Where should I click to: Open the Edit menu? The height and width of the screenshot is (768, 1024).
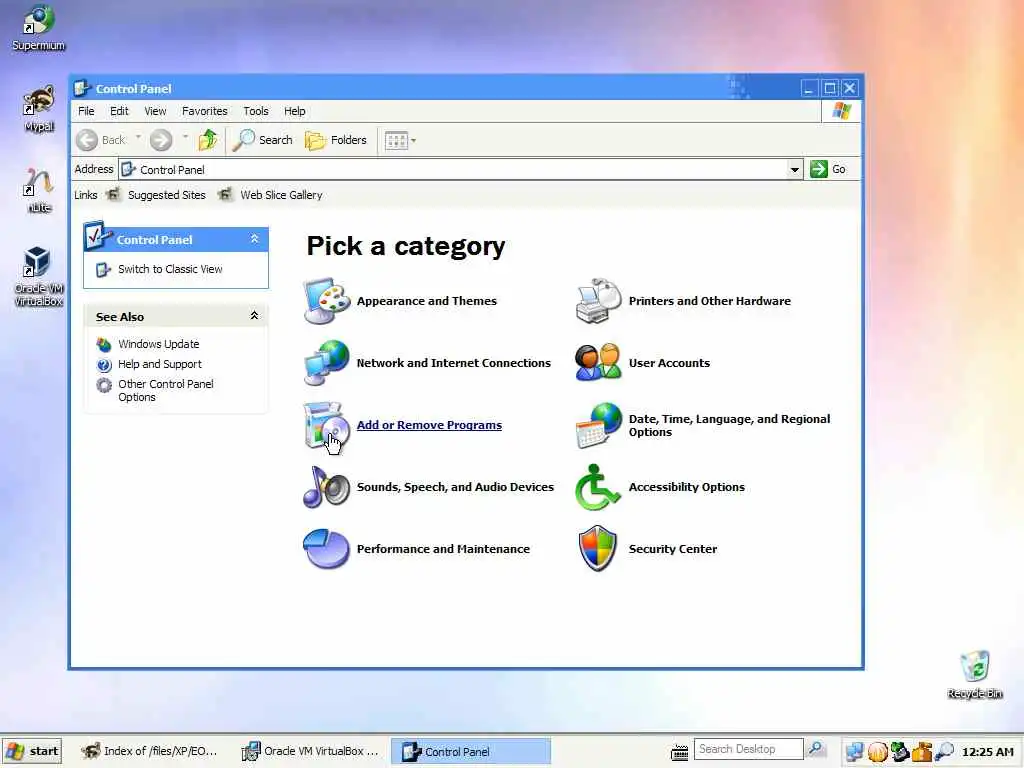coord(119,111)
